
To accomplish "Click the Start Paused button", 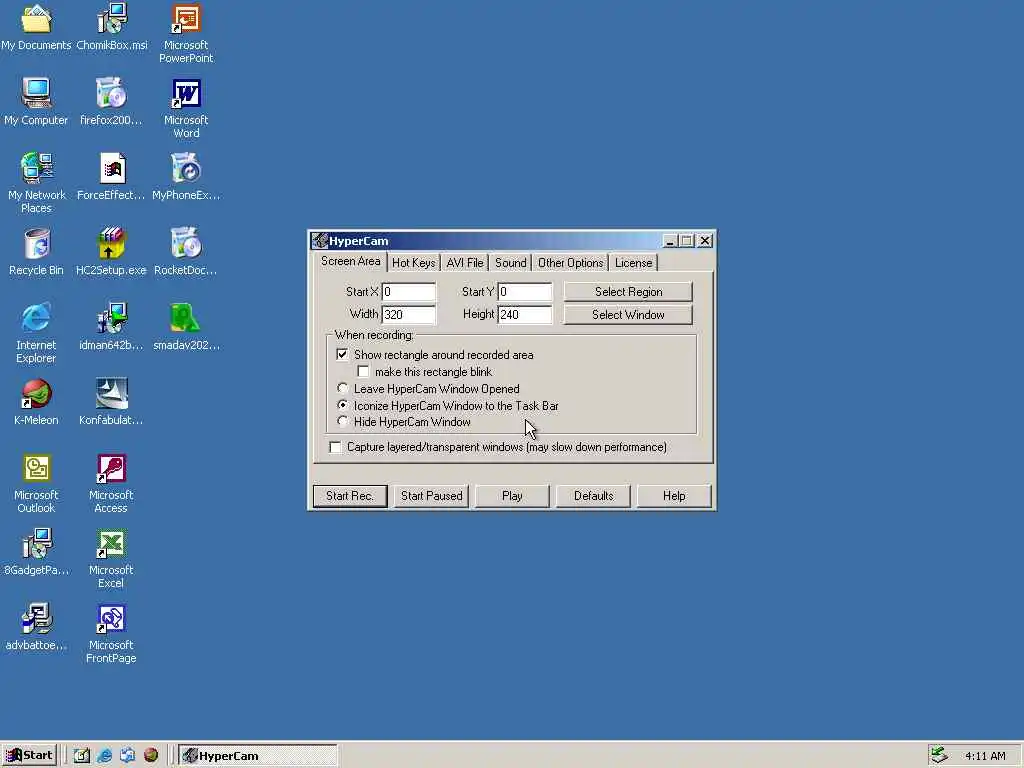I will 431,496.
